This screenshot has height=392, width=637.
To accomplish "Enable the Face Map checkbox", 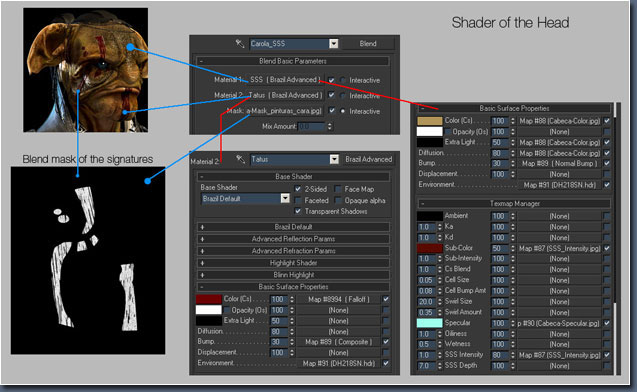I will 338,189.
